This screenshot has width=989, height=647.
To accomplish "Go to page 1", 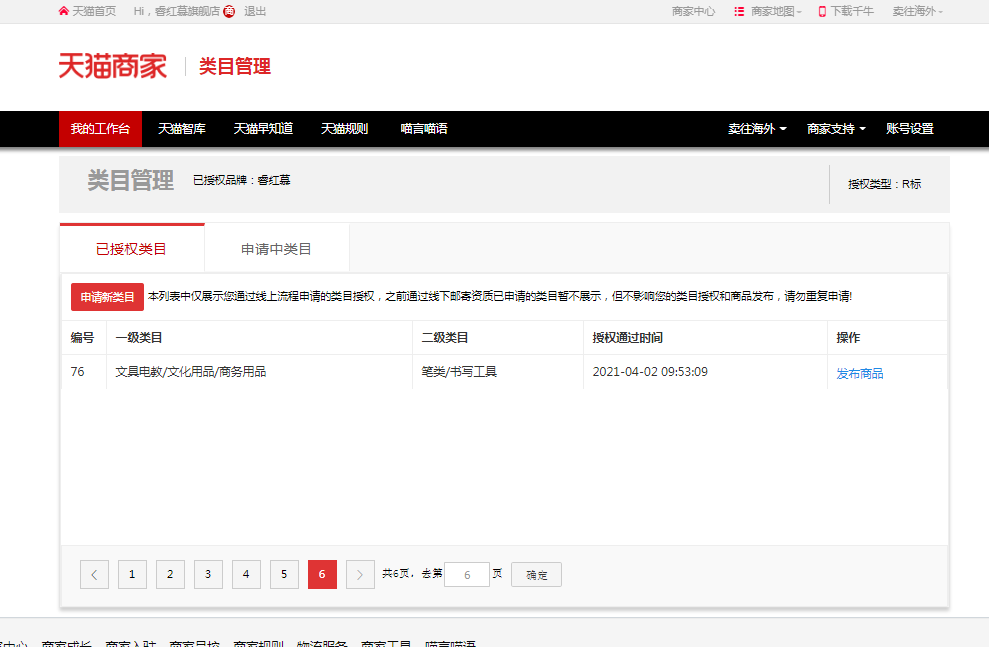I will tap(132, 574).
